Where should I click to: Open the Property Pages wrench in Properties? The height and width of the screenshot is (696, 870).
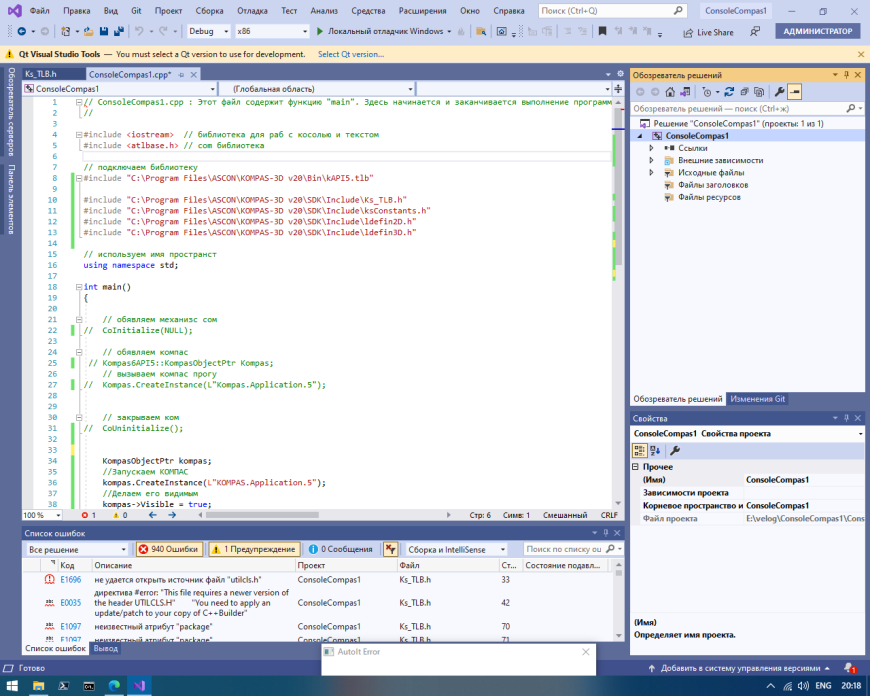675,451
